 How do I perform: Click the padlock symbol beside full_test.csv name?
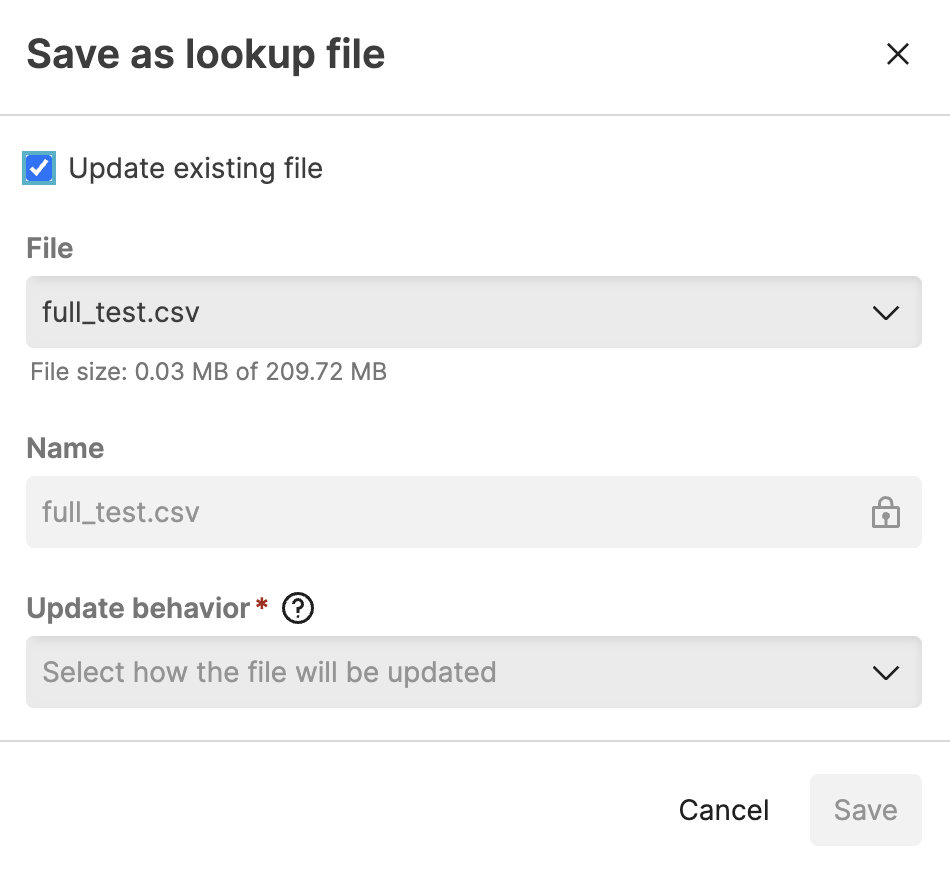pos(885,512)
